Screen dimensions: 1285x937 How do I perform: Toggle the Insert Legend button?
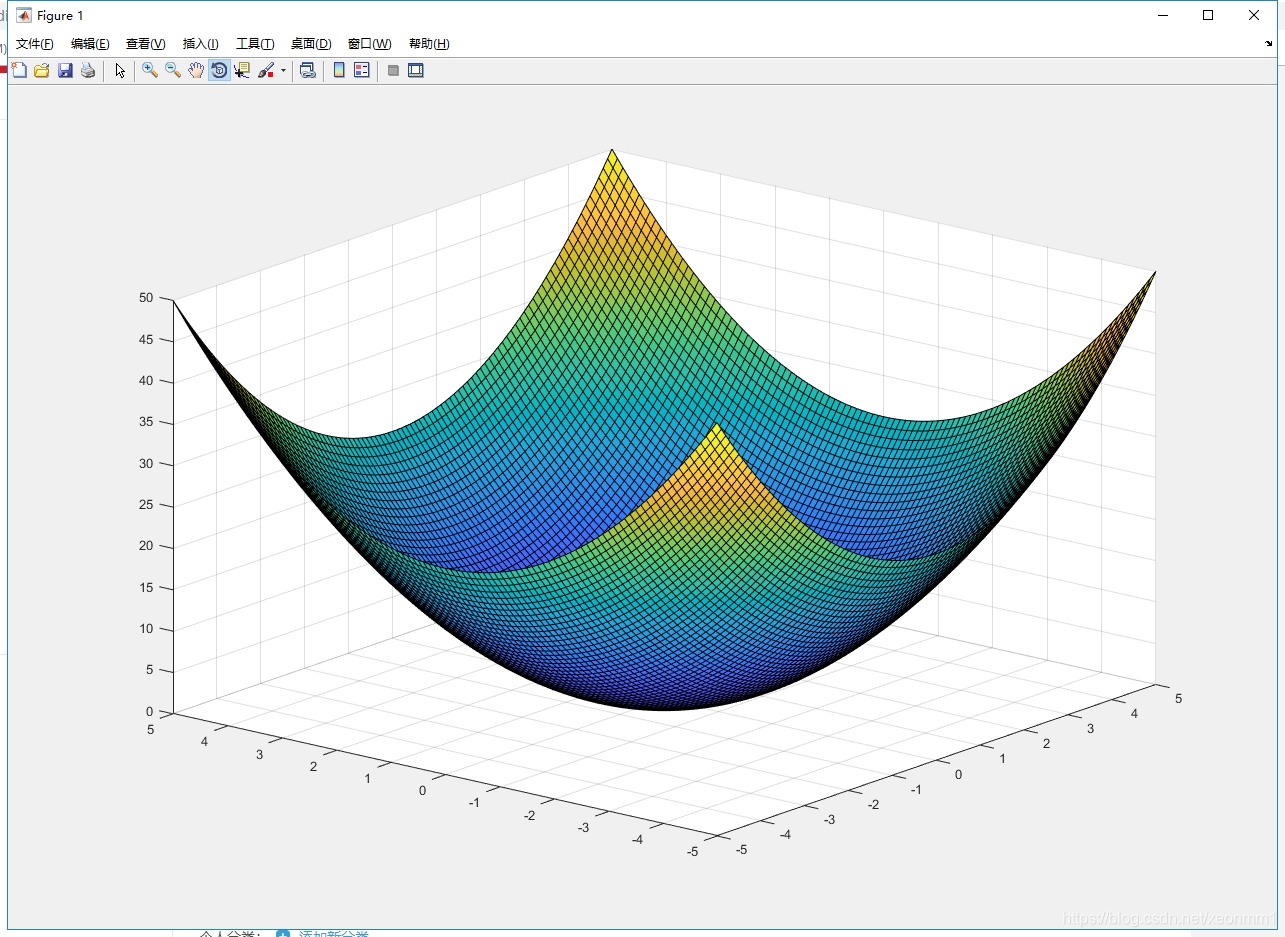pos(362,70)
